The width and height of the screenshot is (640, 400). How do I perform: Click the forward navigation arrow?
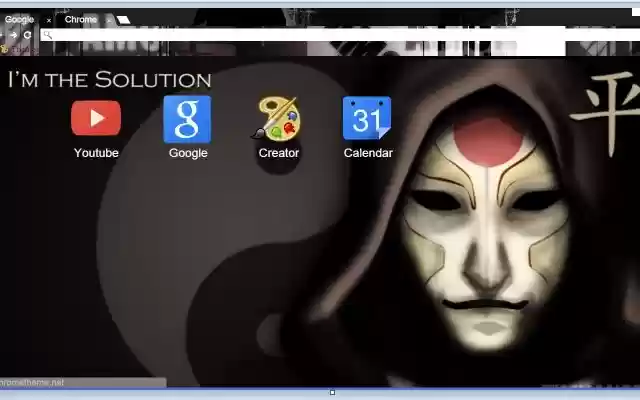(14, 35)
